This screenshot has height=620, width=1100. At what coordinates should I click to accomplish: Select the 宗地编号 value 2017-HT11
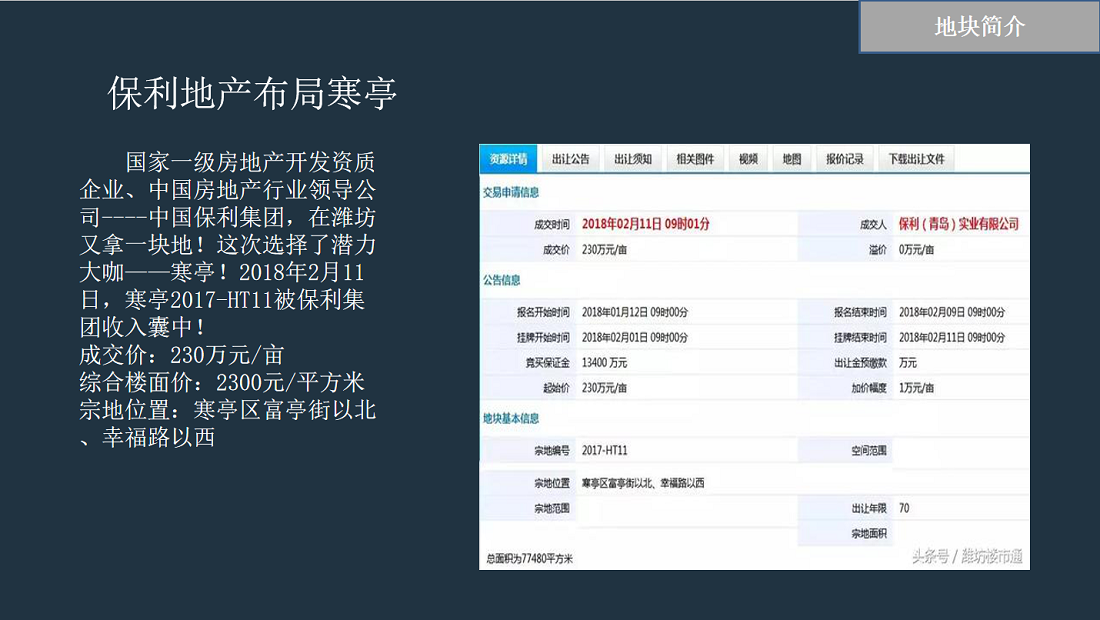605,450
